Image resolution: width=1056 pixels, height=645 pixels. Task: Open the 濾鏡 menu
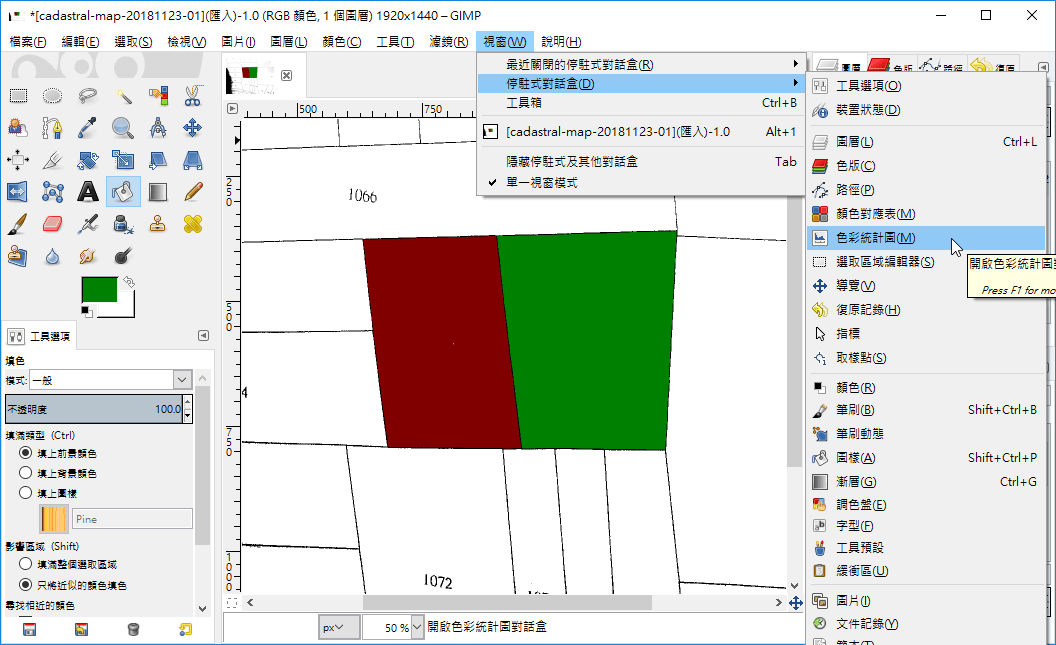tap(447, 41)
